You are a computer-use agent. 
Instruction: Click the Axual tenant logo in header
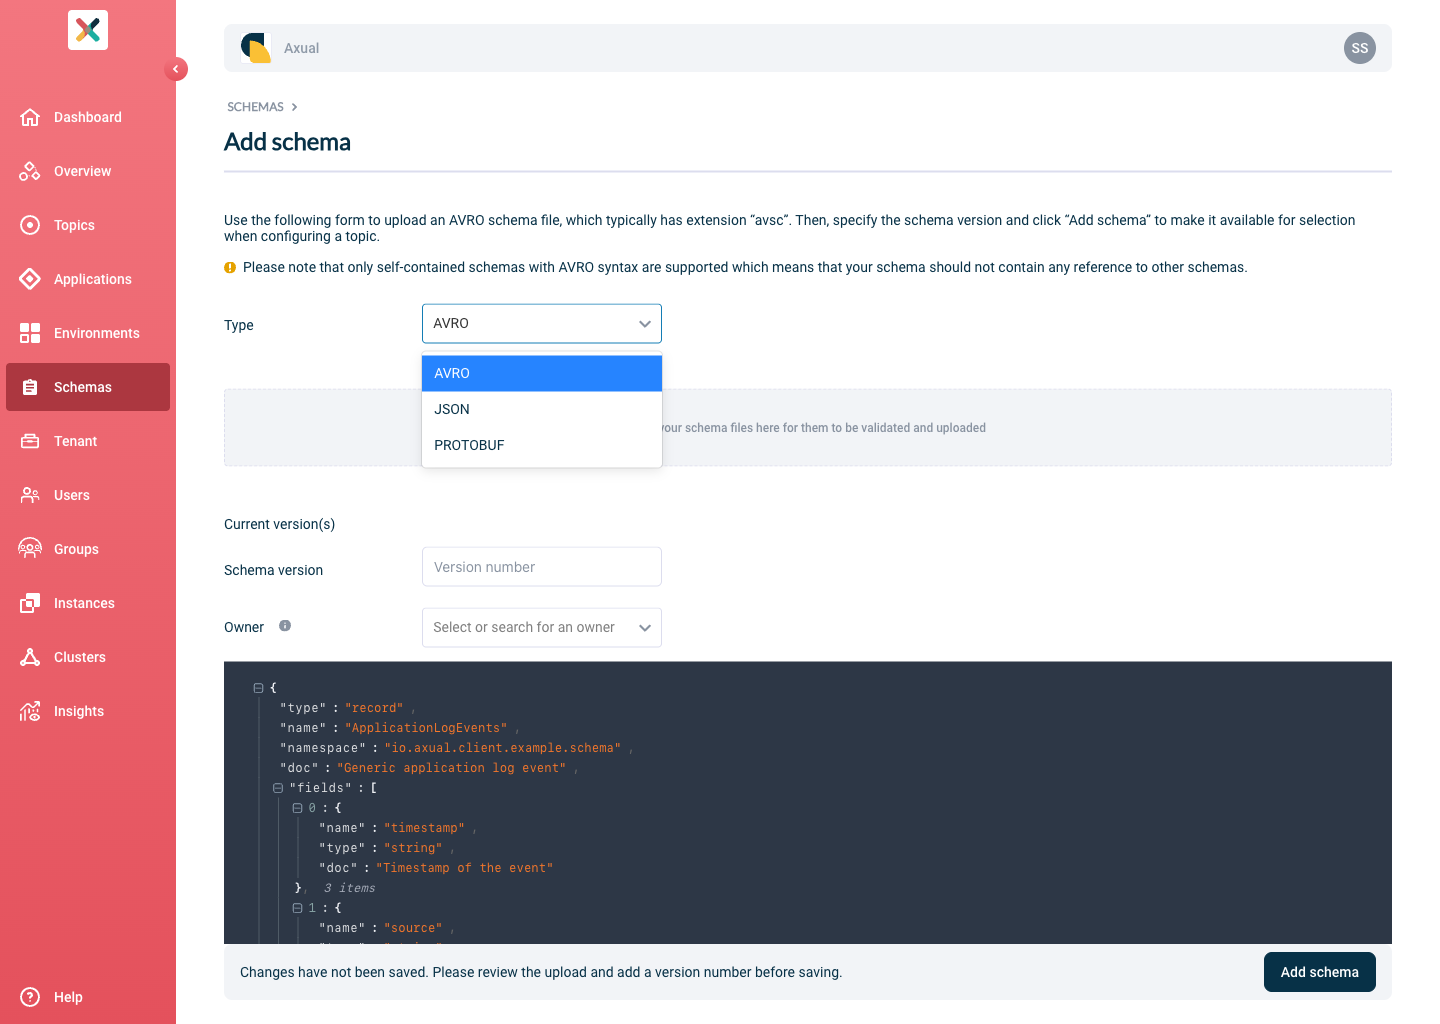coord(256,48)
